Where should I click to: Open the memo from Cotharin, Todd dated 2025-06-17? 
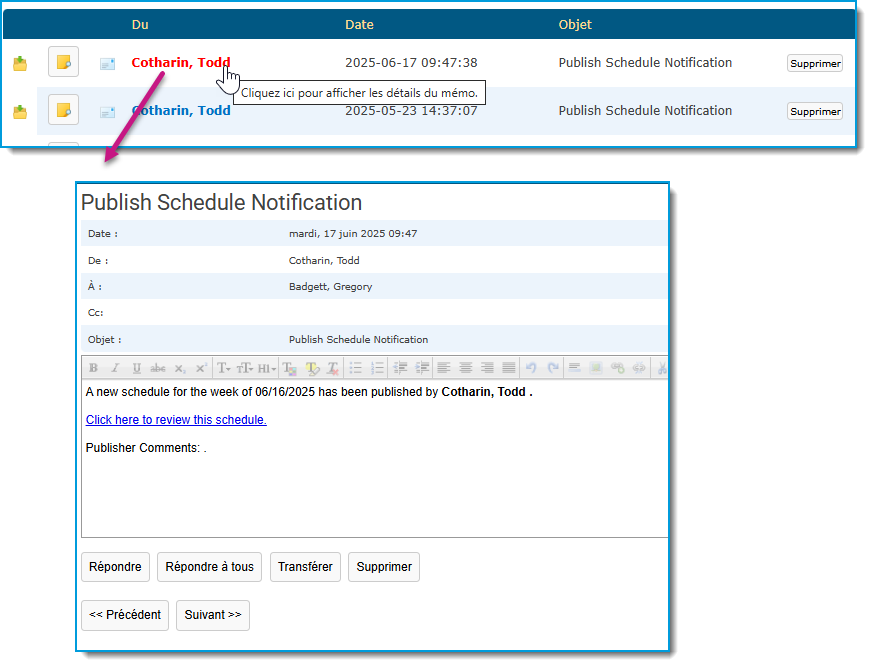[181, 62]
